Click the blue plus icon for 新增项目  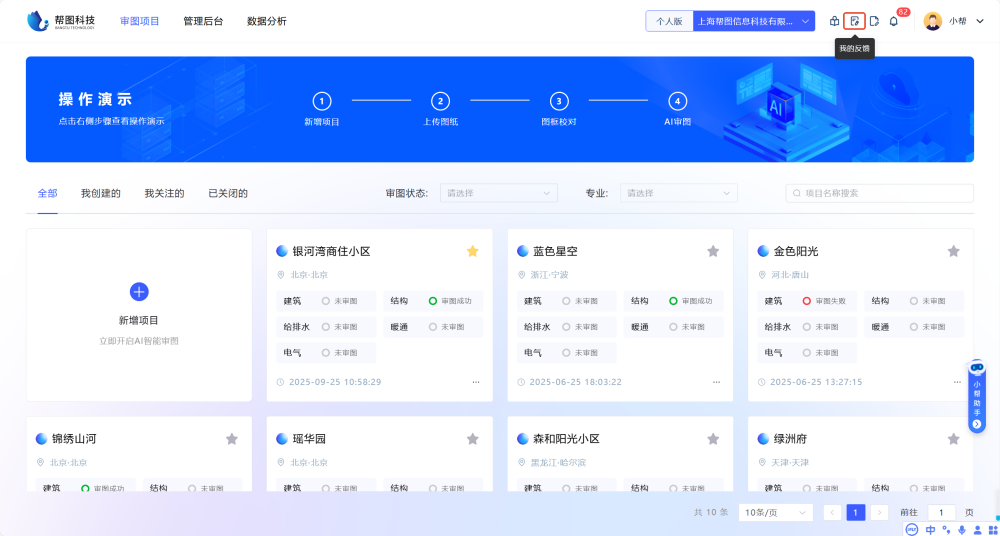(139, 291)
